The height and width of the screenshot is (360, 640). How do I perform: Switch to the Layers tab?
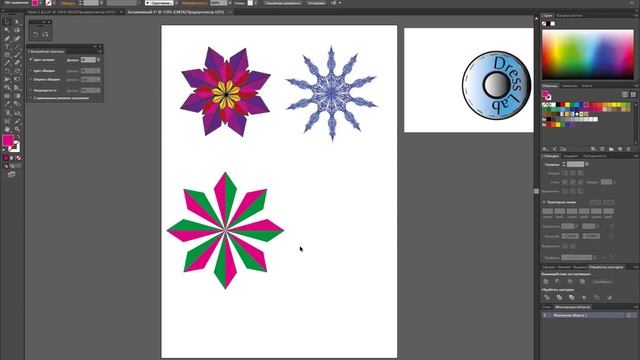click(x=547, y=307)
